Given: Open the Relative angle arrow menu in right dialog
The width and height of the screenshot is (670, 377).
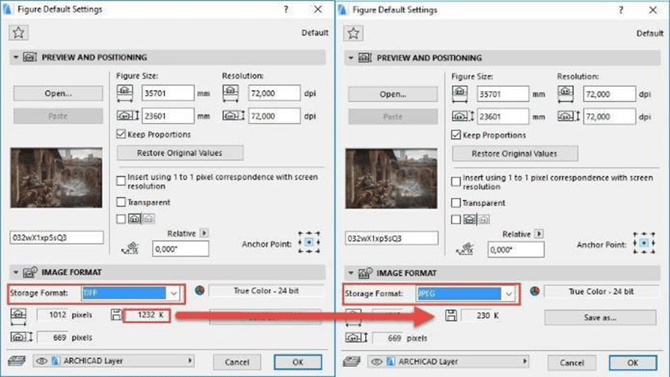Looking at the screenshot, I should 539,234.
